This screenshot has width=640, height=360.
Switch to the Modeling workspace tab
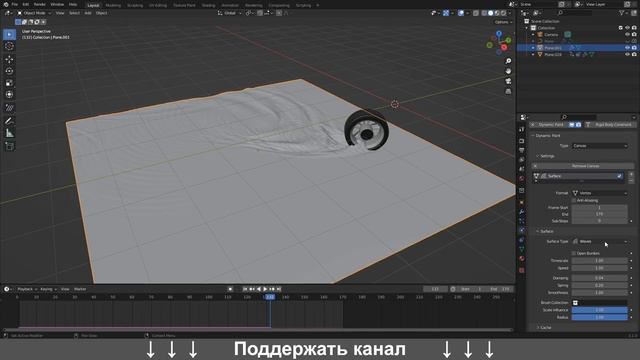tap(113, 5)
